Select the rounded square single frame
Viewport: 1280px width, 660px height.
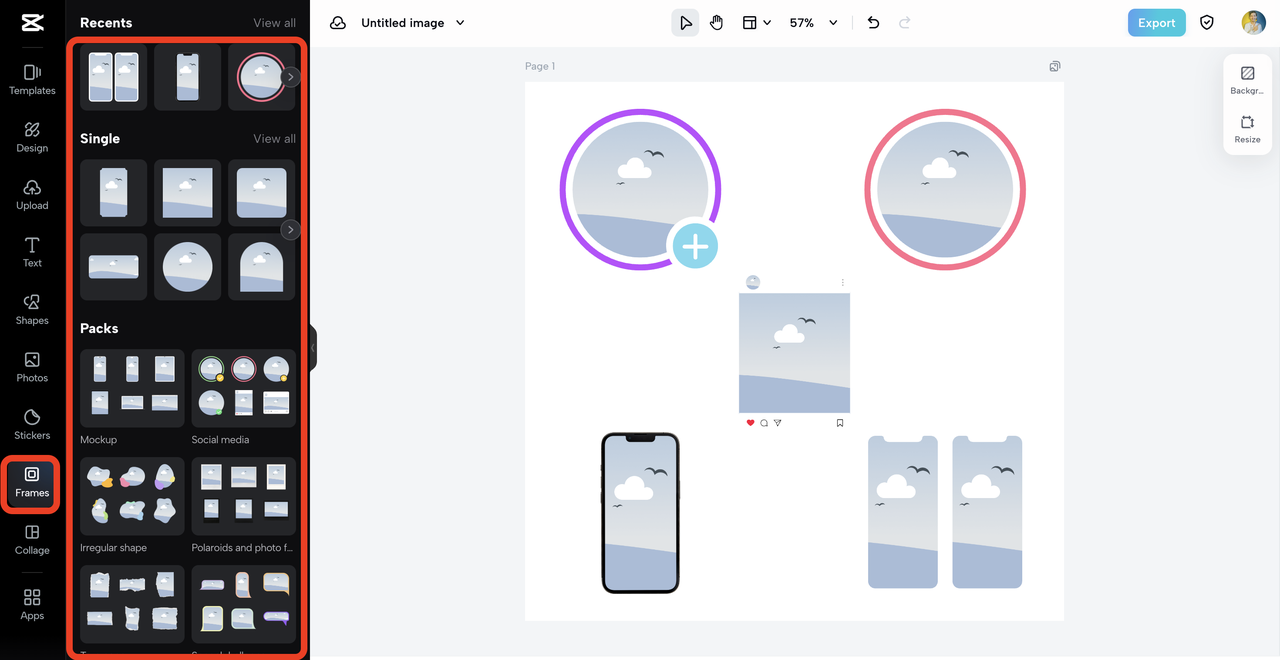pyautogui.click(x=261, y=193)
